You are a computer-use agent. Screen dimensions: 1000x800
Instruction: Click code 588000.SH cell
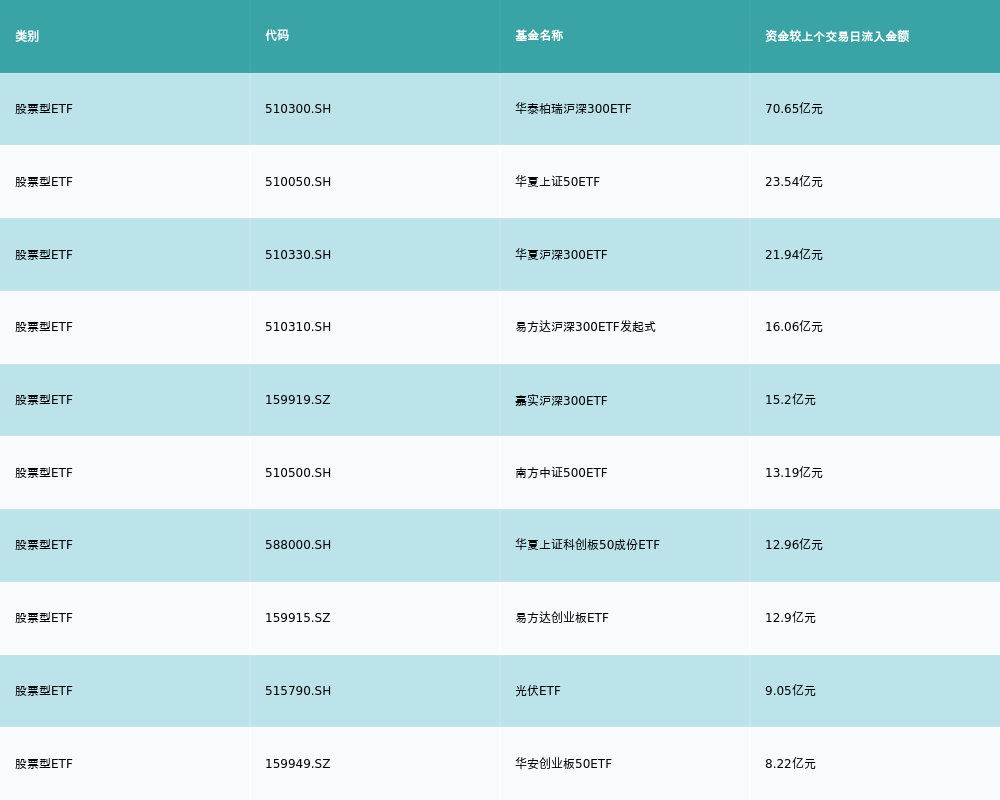click(x=298, y=545)
